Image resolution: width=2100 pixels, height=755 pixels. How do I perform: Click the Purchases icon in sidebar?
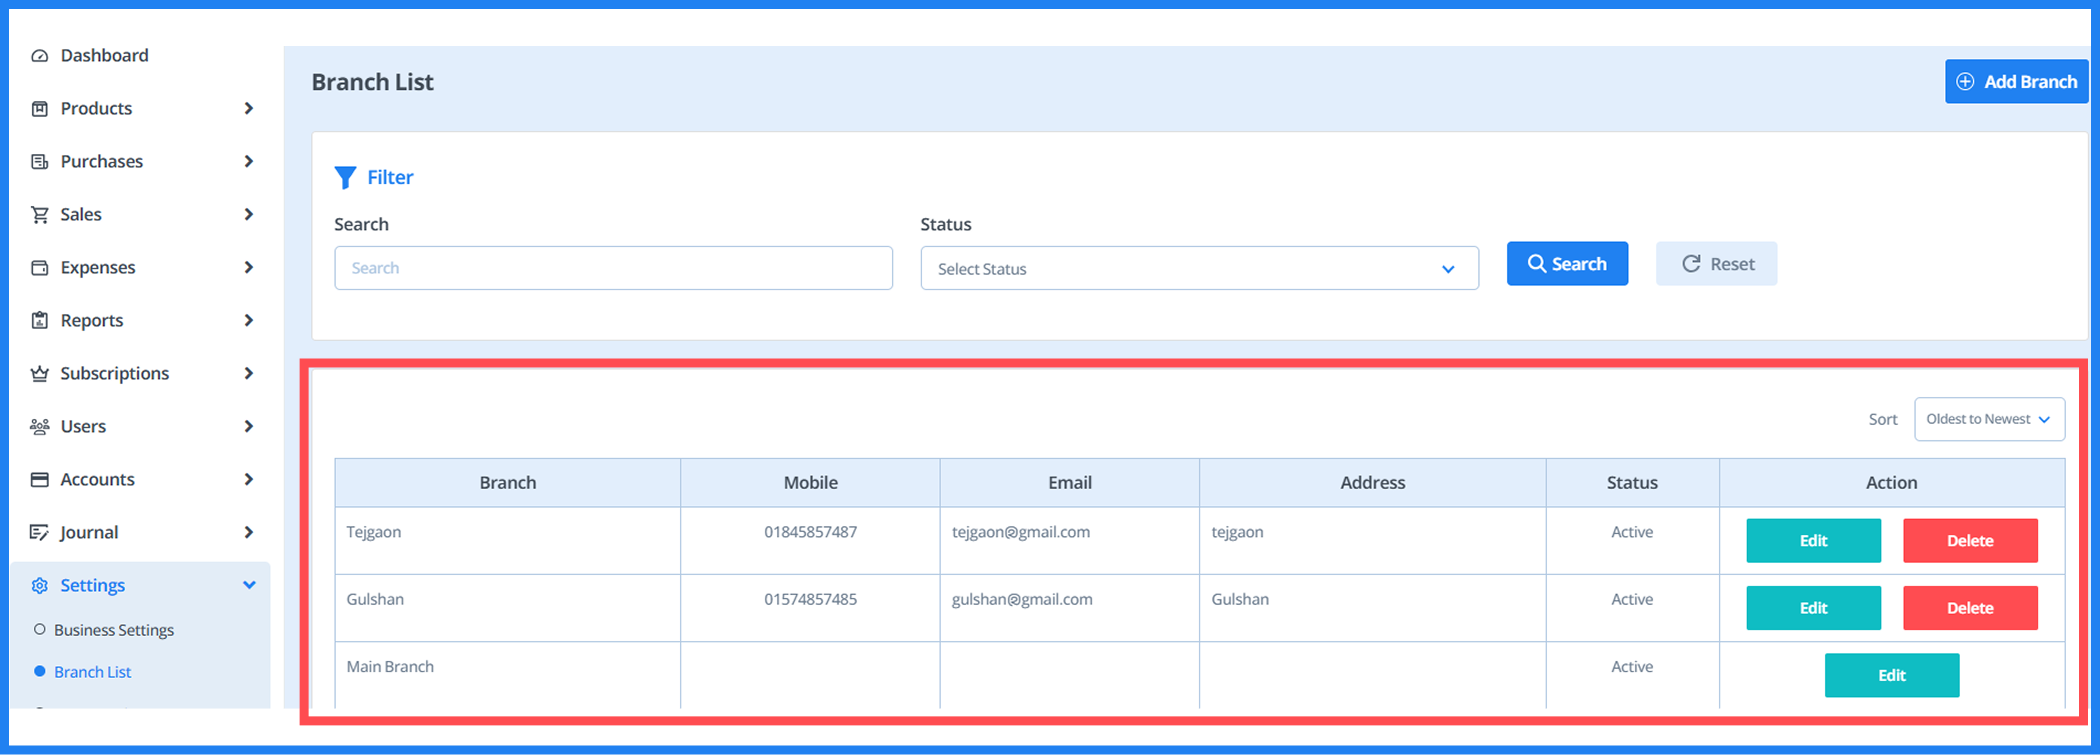(x=40, y=162)
